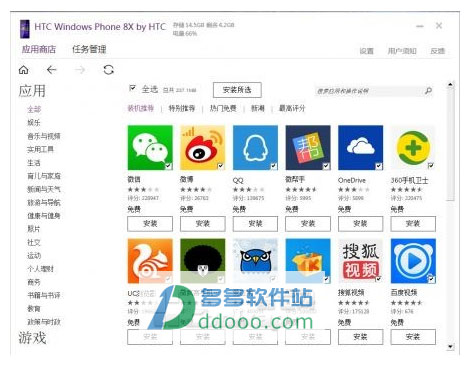
Task: Select the 最高评分 filter tab
Action: tap(292, 108)
